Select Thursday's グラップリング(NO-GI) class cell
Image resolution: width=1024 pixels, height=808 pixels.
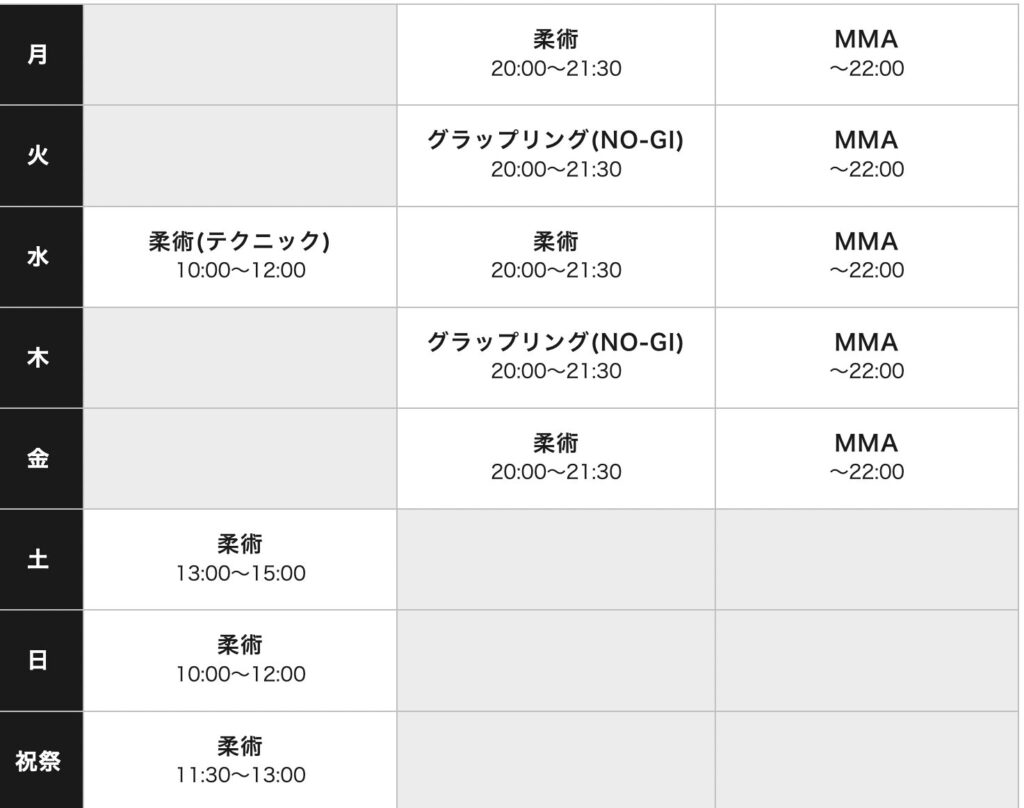(556, 357)
